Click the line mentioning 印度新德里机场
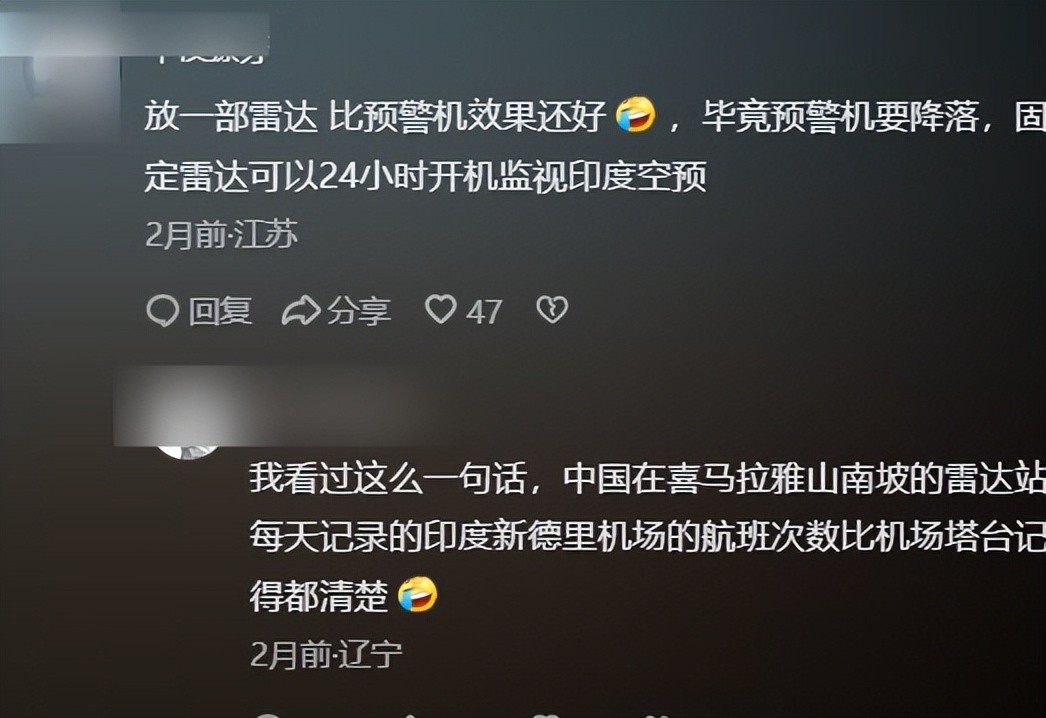The image size is (1046, 718). [648, 537]
